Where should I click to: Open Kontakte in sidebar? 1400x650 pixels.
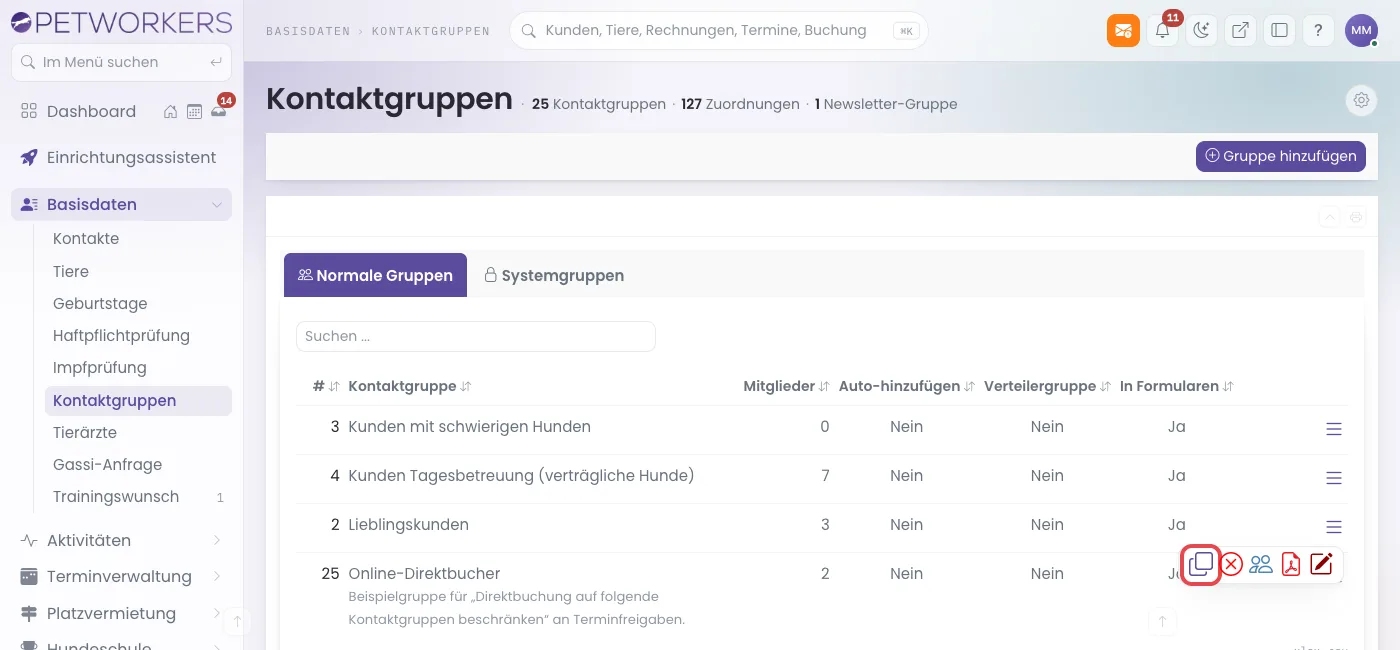[138, 239]
